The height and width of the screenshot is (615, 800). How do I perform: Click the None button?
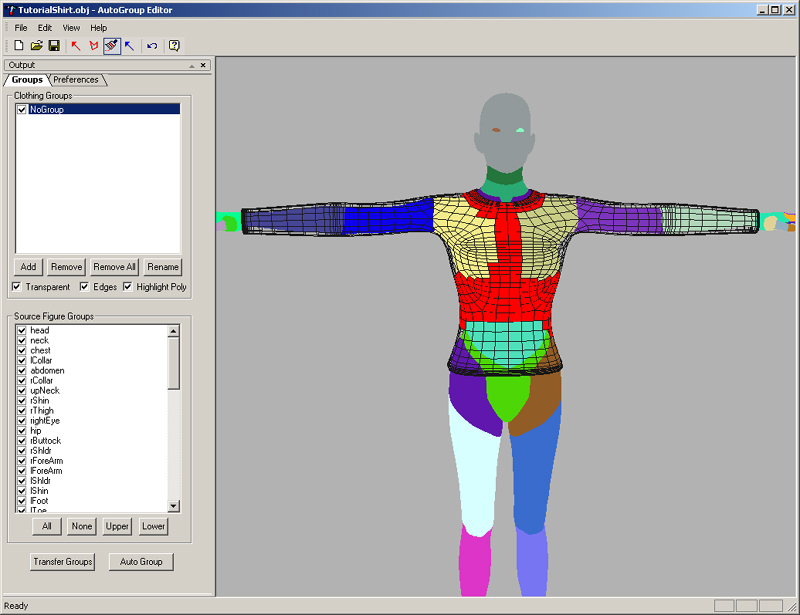(82, 526)
